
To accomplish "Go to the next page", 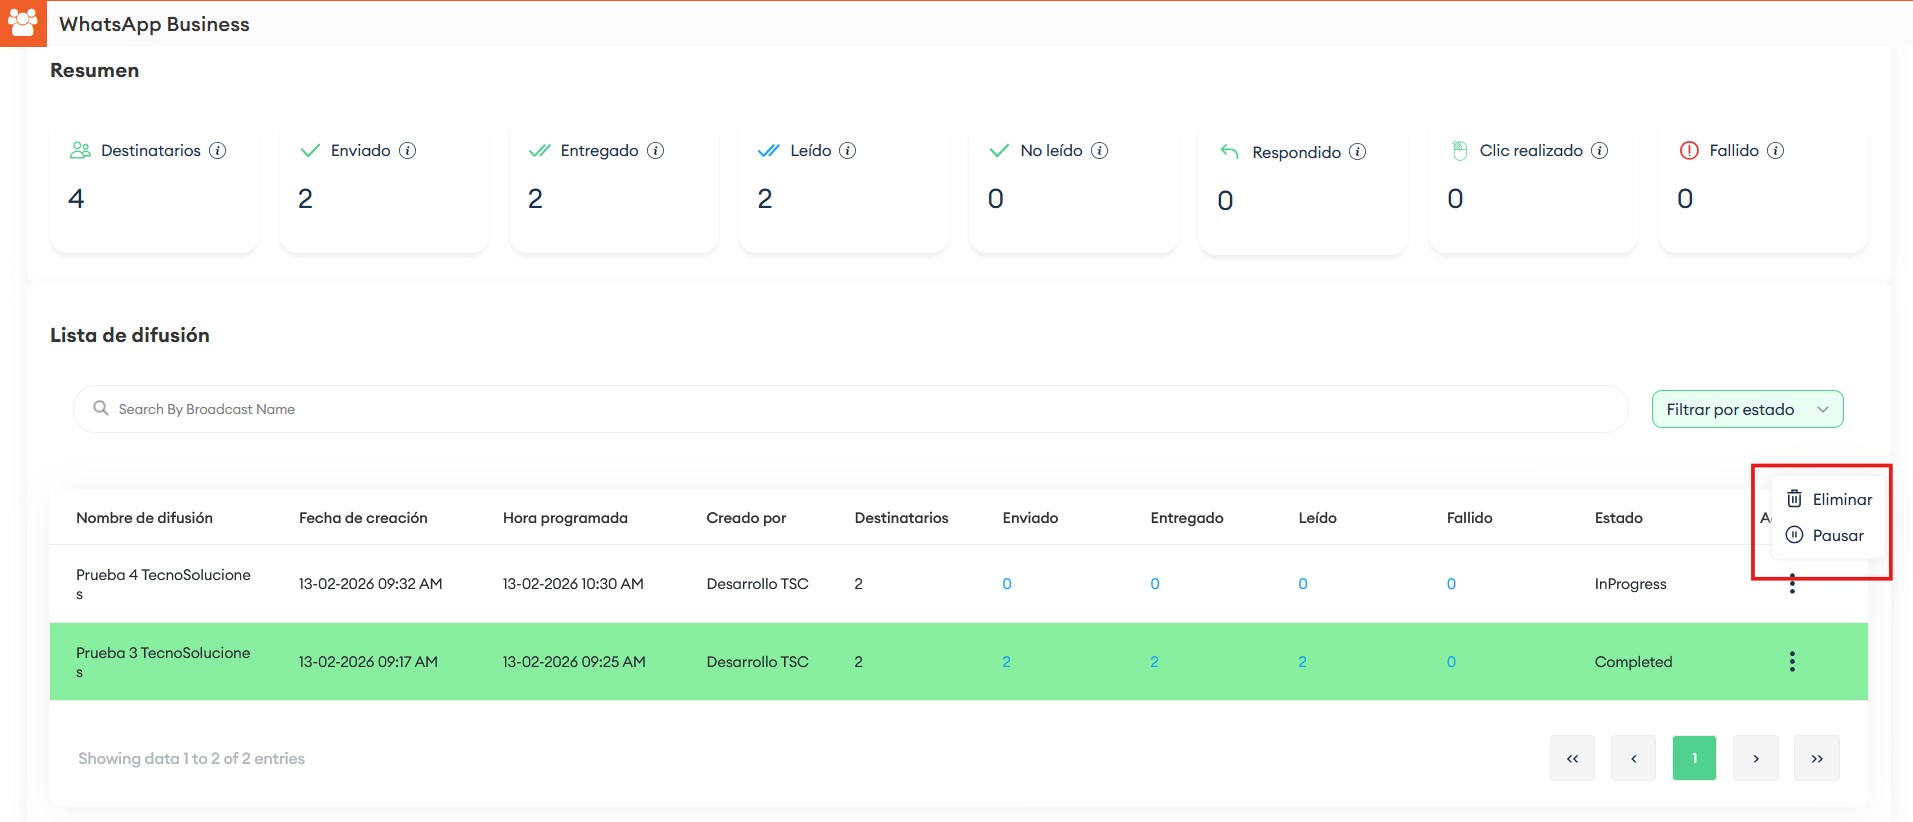I will point(1755,758).
